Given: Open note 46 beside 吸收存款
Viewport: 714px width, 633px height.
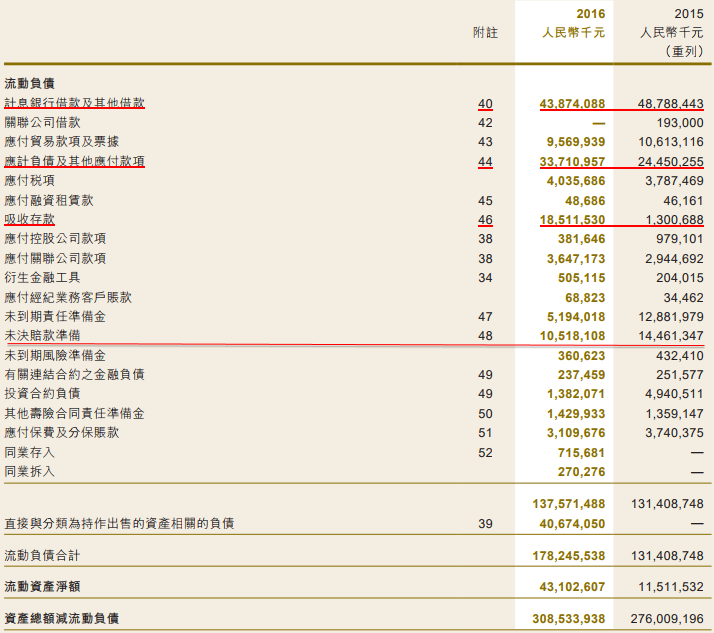Looking at the screenshot, I should pyautogui.click(x=485, y=219).
